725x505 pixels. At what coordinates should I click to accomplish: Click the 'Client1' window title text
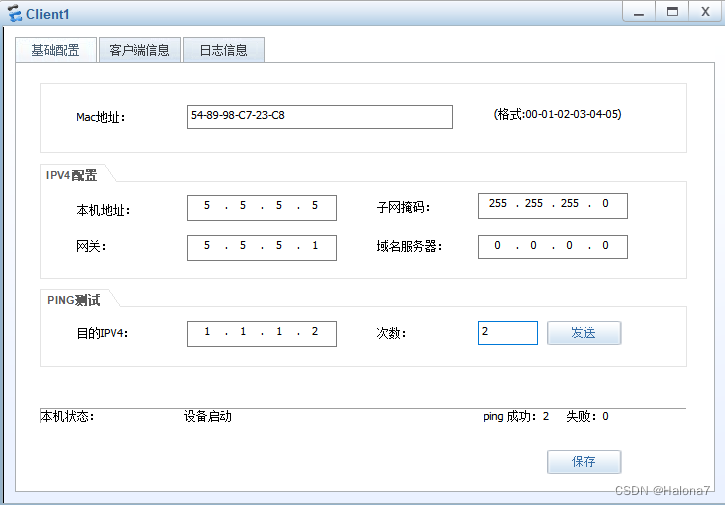pos(48,14)
